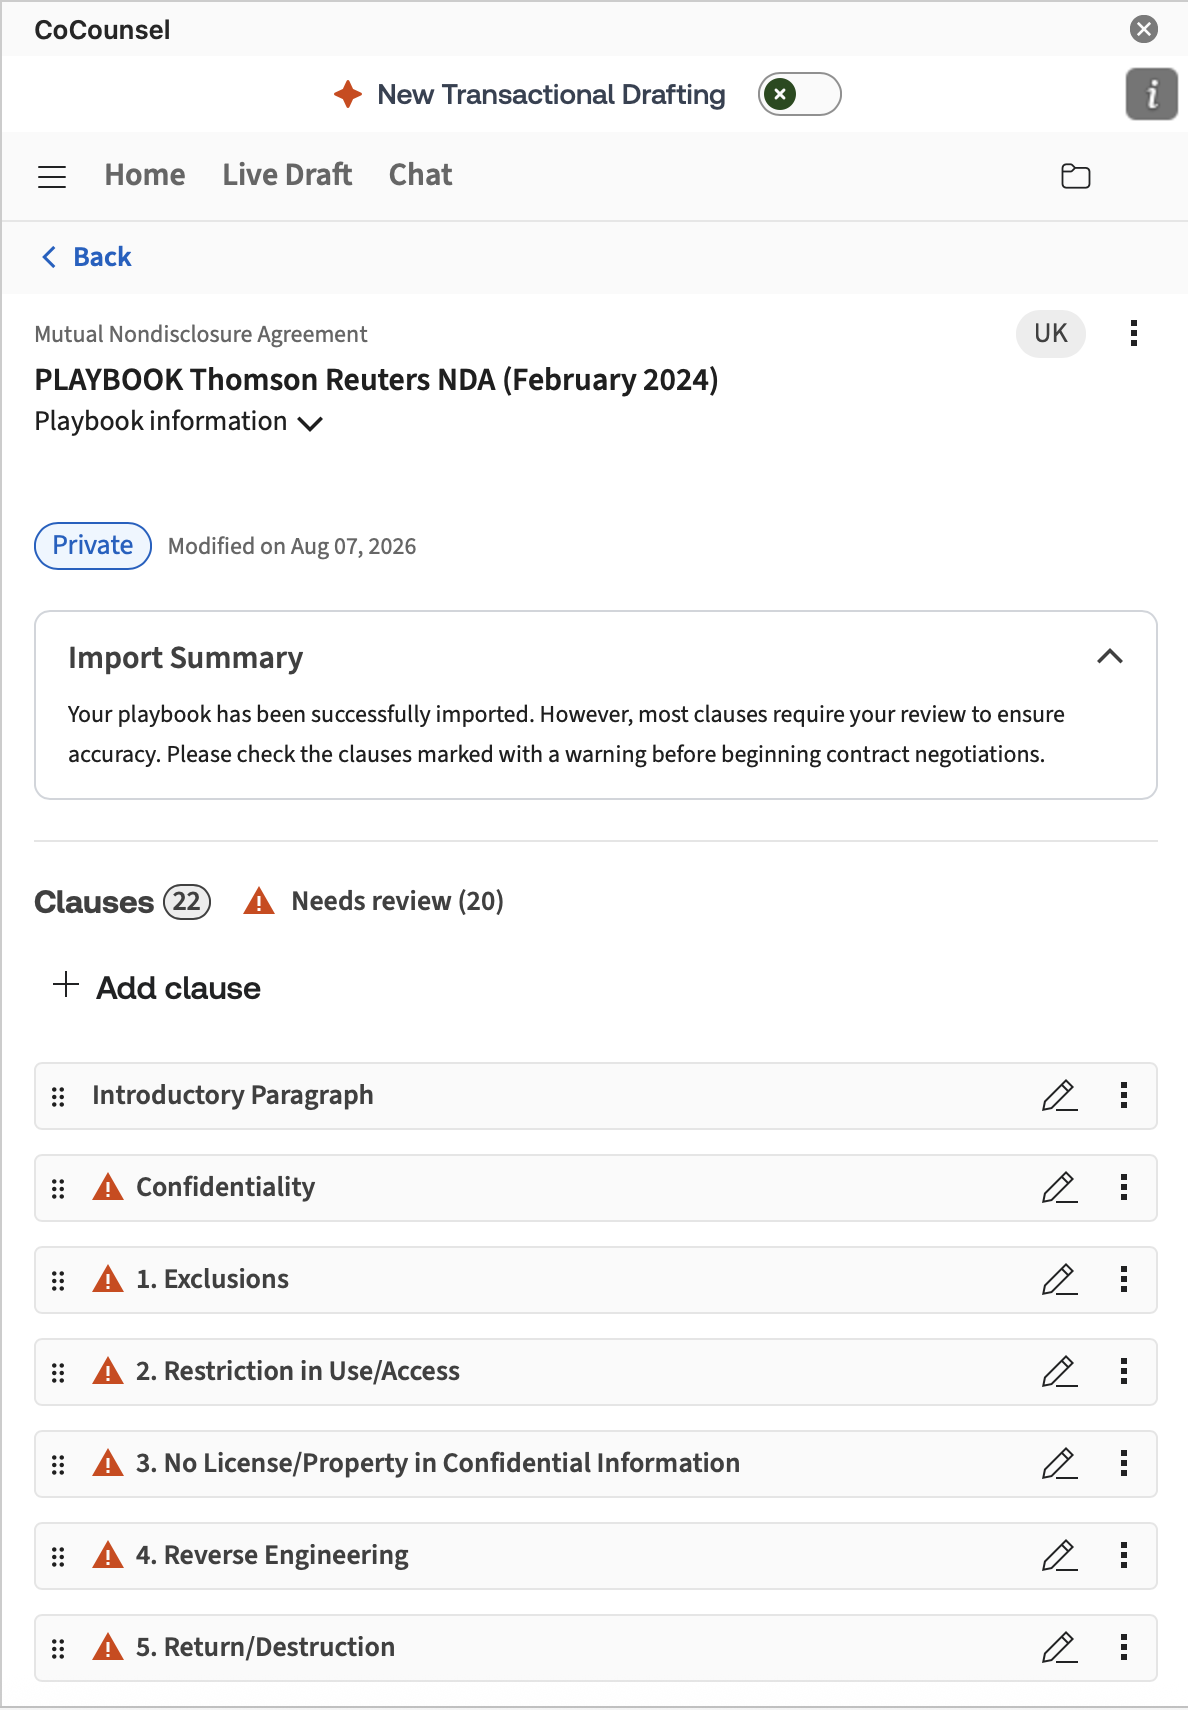Viewport: 1188px width, 1710px height.
Task: Open the info icon button
Action: pos(1152,95)
